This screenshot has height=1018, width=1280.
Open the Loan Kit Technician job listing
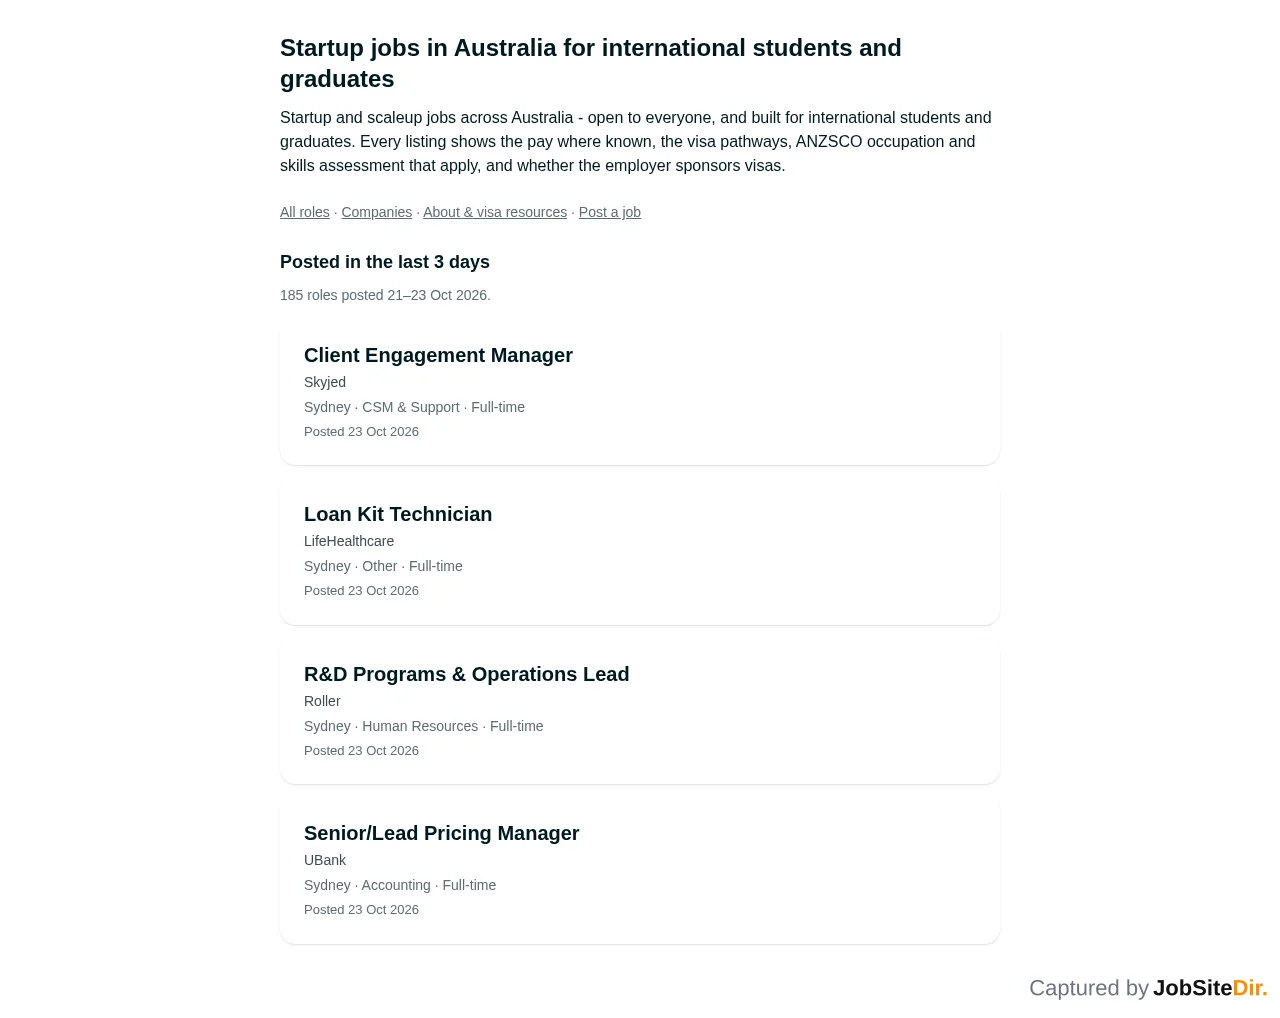[398, 514]
